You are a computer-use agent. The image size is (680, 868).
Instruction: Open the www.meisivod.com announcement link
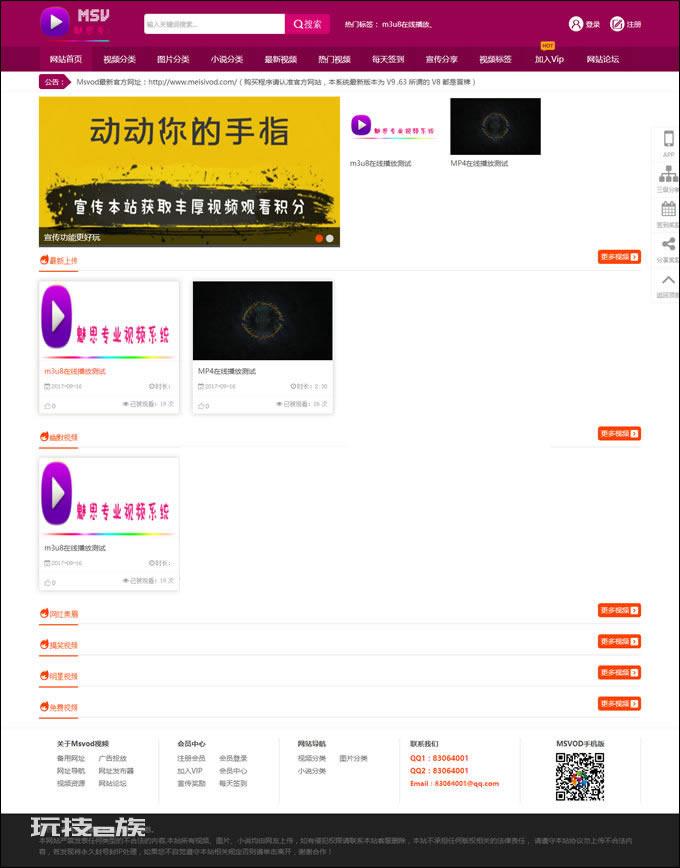[192, 82]
